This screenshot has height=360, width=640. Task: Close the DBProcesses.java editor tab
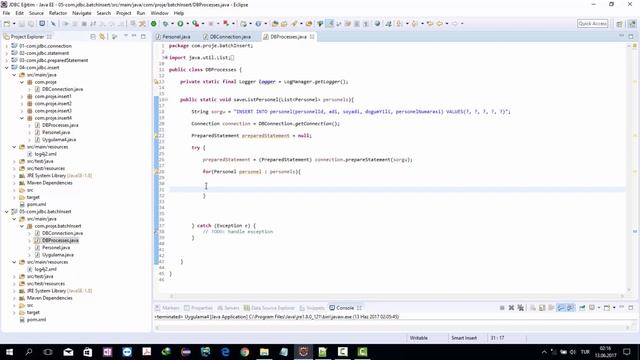[x=312, y=37]
